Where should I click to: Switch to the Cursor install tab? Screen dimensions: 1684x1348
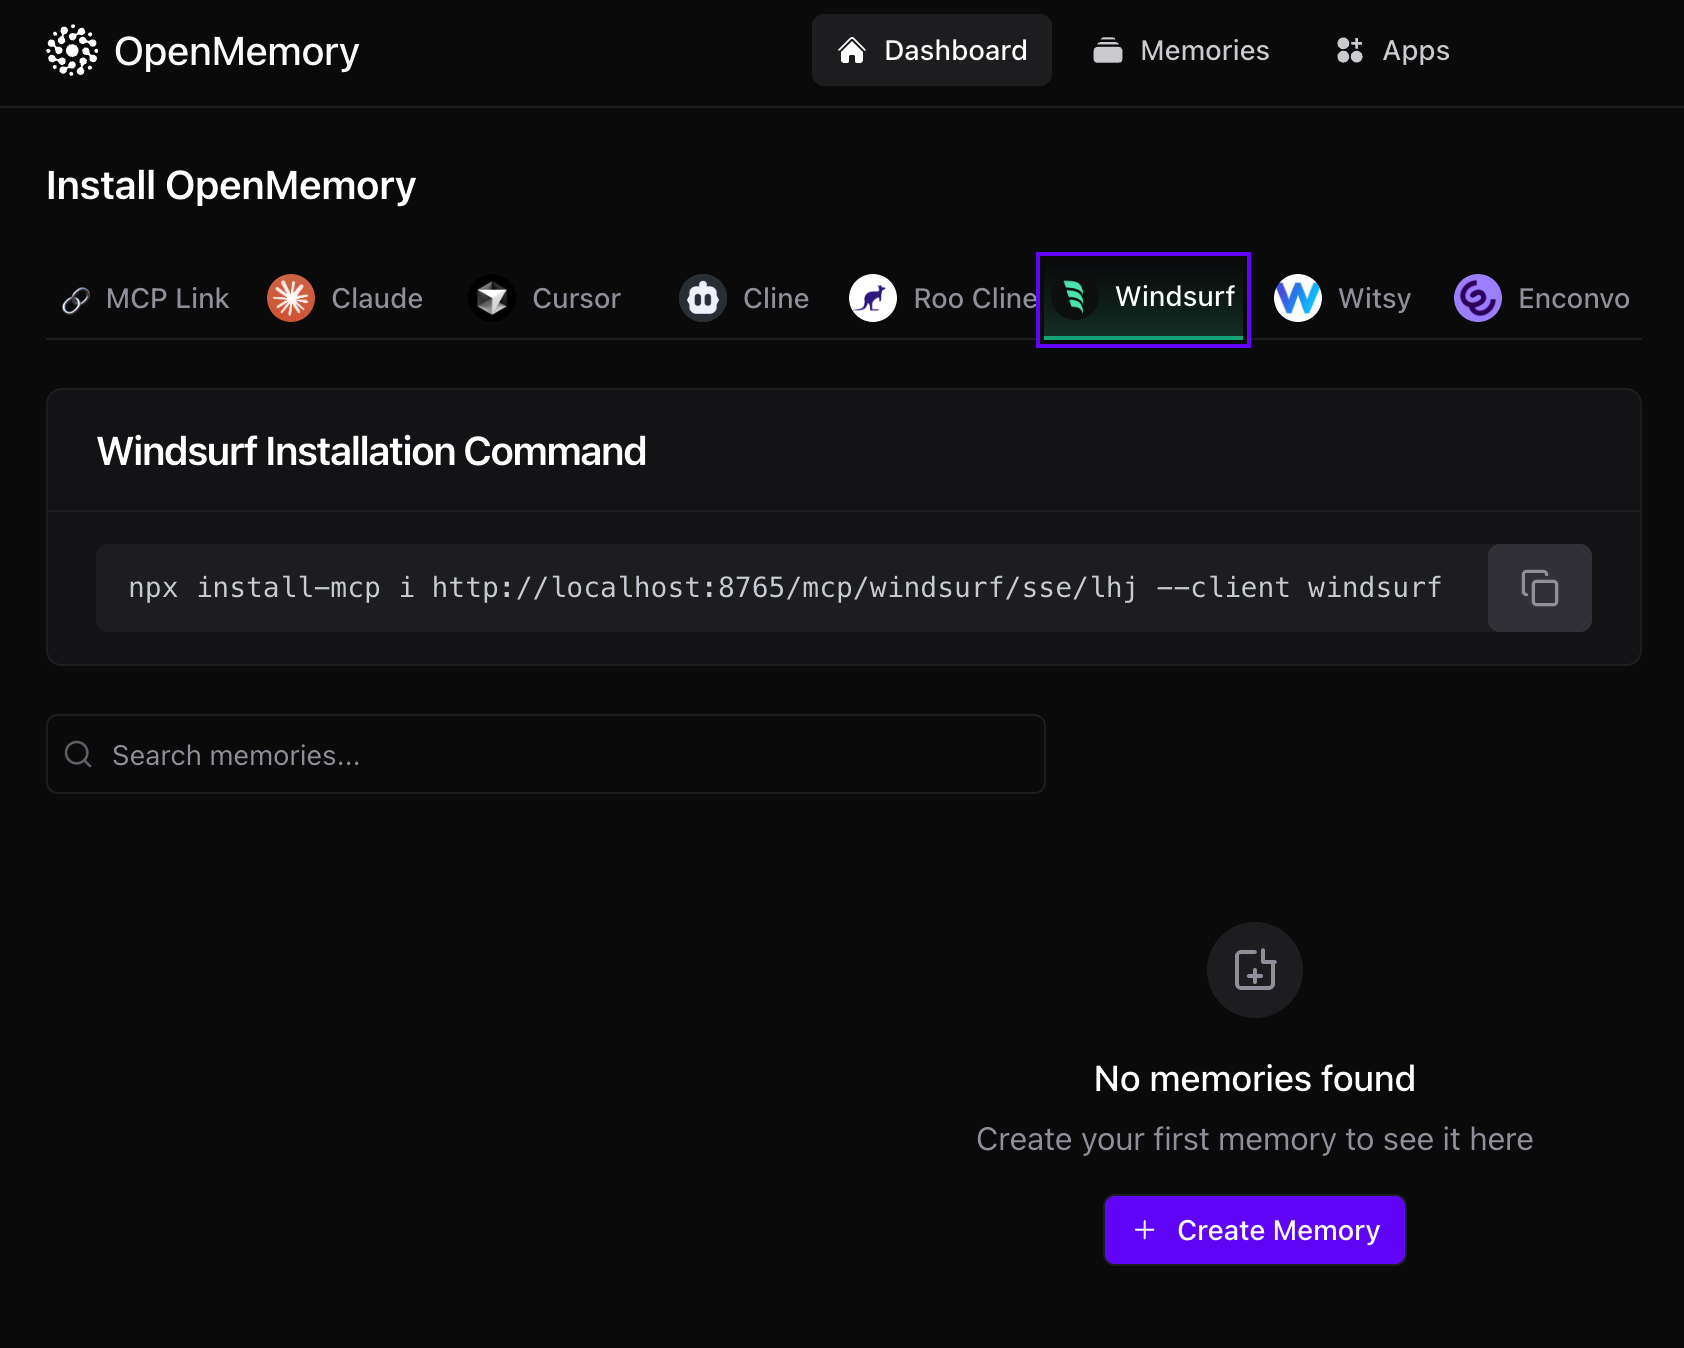pyautogui.click(x=545, y=298)
